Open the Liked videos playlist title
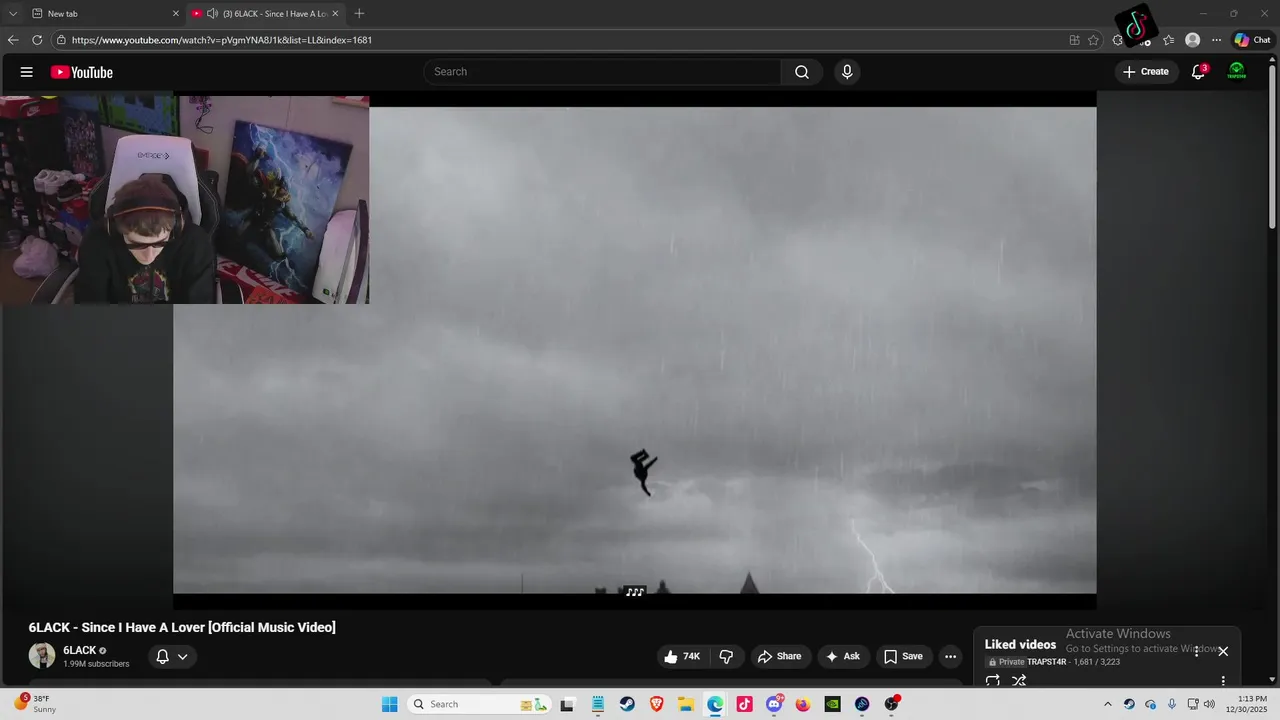 [x=1020, y=644]
